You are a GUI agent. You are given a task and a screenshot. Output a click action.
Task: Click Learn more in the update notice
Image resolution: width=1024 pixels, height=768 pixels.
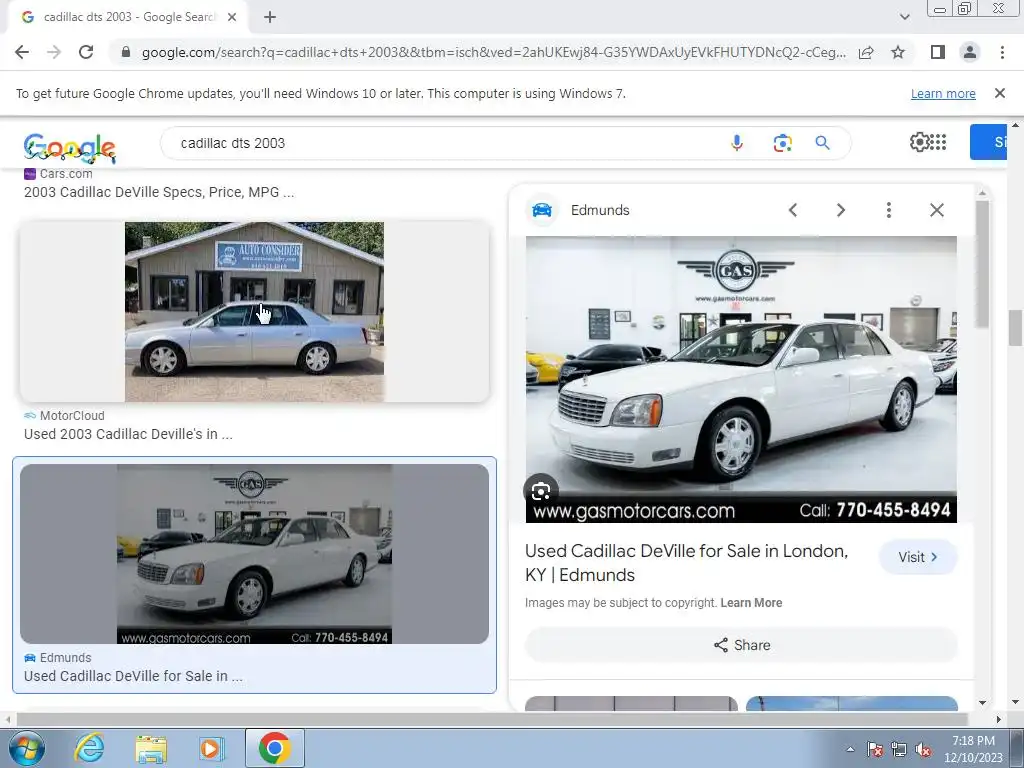[x=943, y=93]
